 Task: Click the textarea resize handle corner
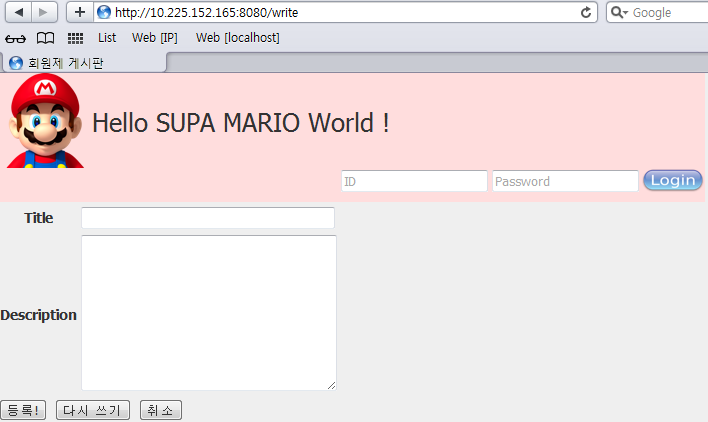[x=331, y=385]
